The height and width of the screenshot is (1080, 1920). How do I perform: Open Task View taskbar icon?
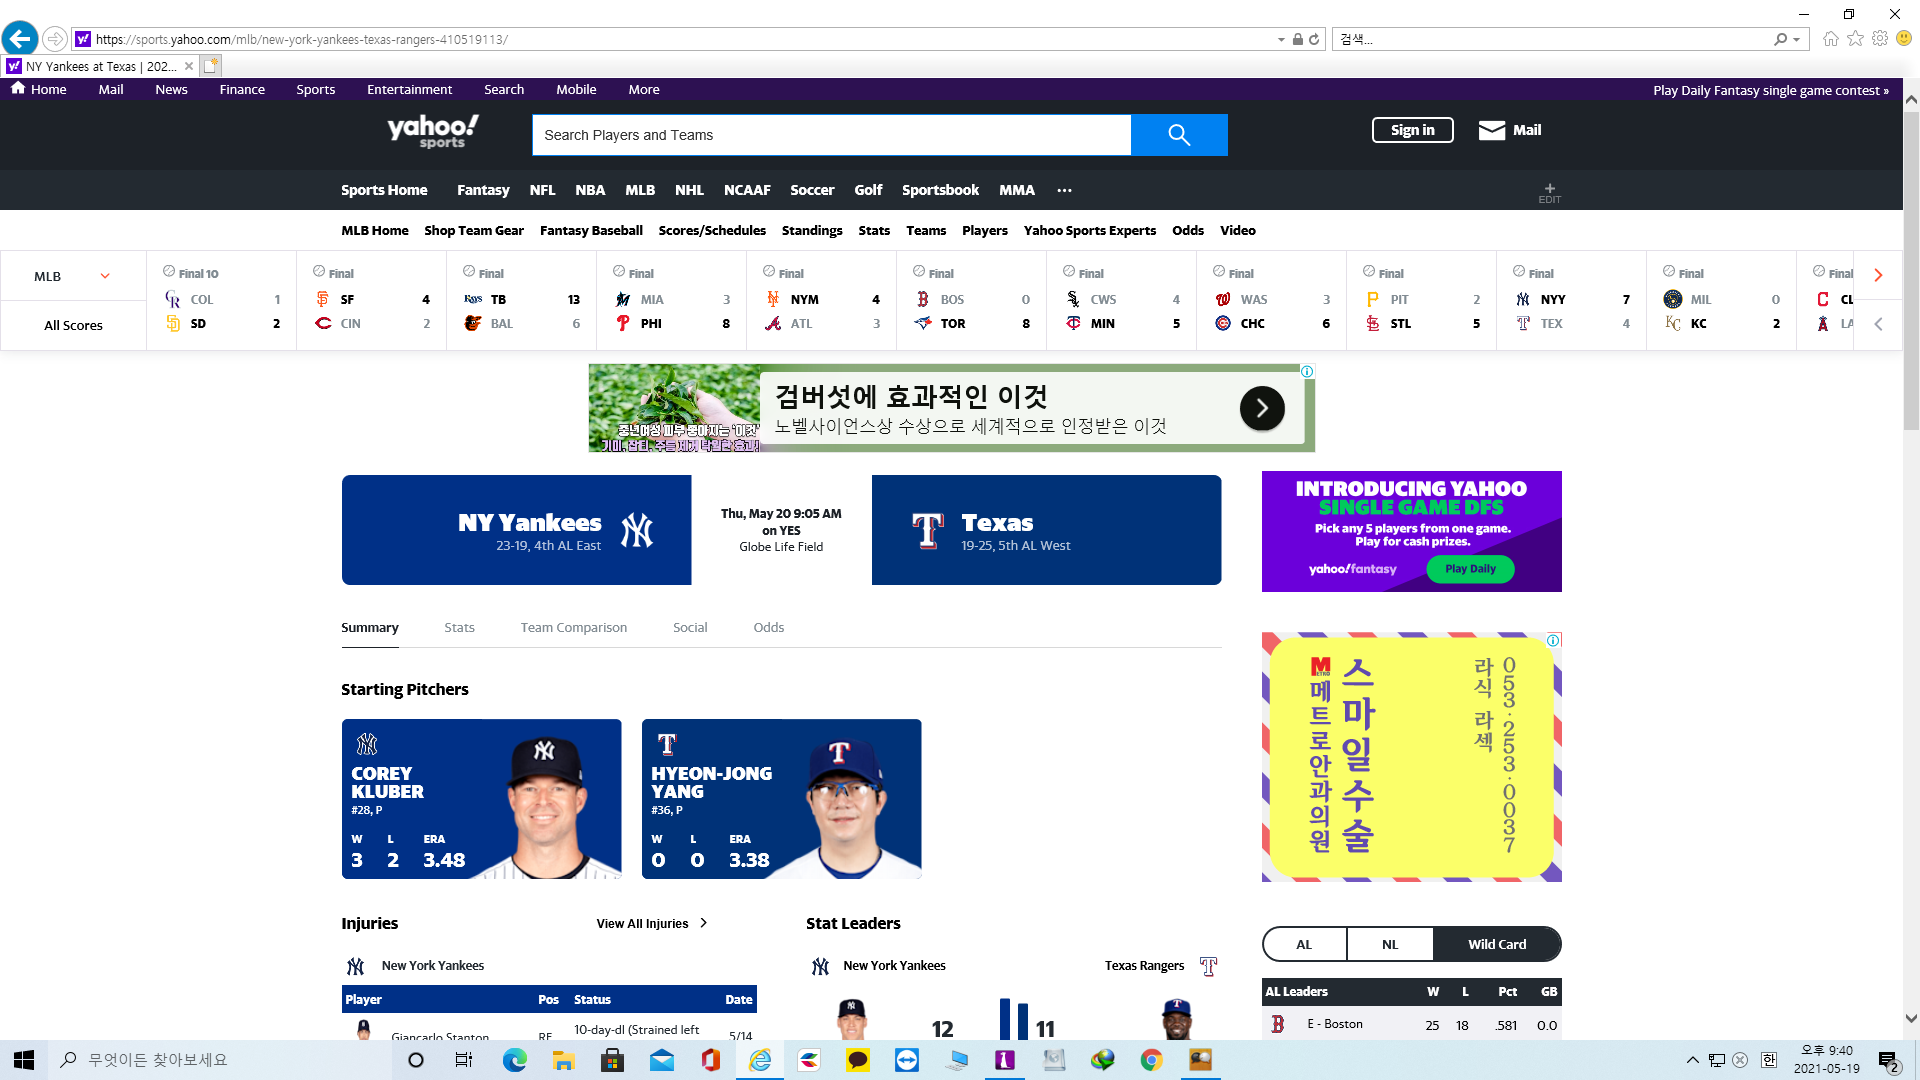click(x=464, y=1060)
